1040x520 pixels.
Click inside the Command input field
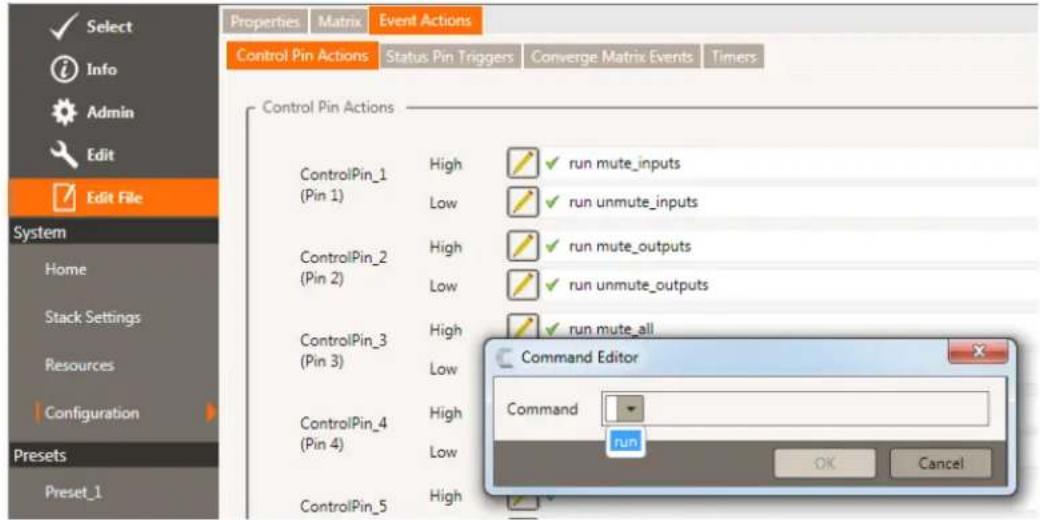[796, 408]
